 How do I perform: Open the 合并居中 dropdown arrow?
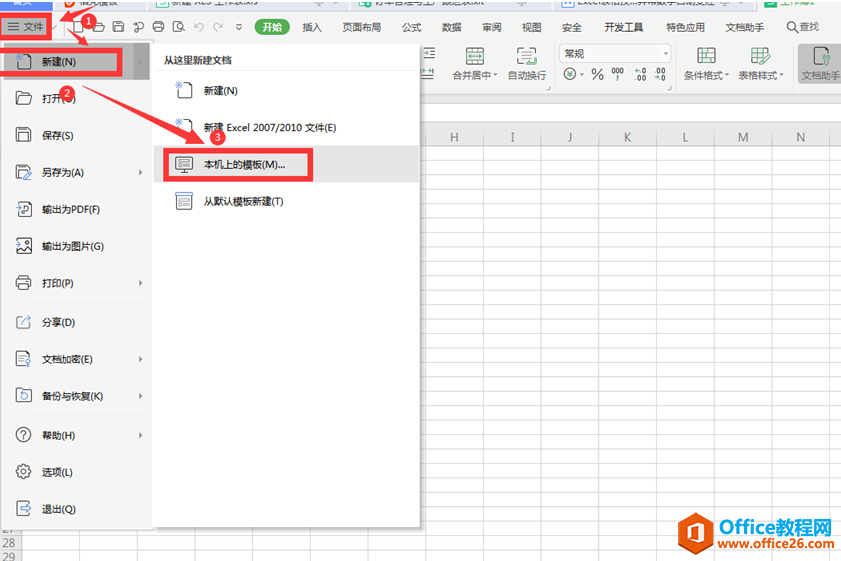(x=496, y=76)
